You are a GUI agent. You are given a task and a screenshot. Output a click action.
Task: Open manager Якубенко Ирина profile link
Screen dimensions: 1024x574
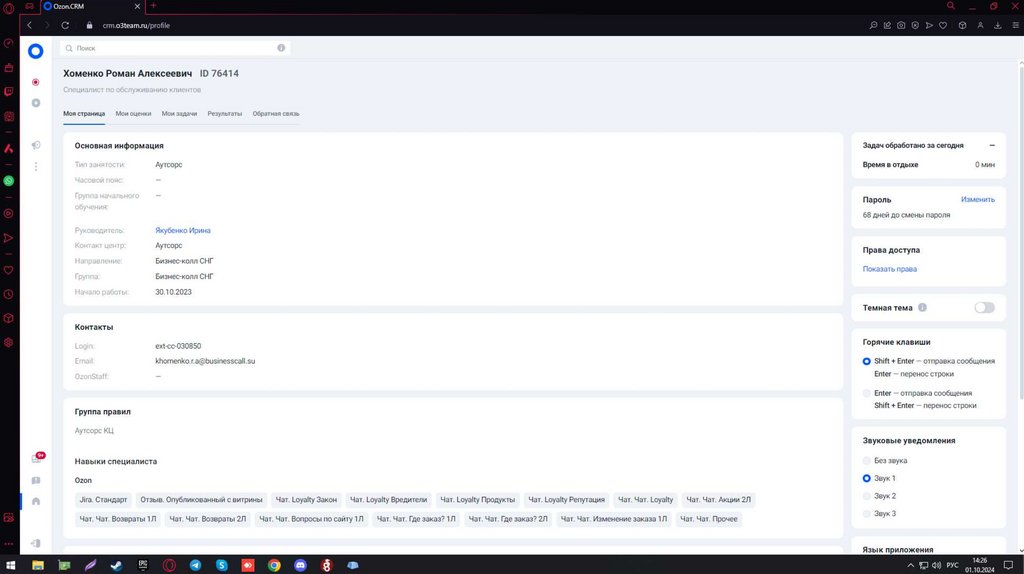pyautogui.click(x=182, y=231)
